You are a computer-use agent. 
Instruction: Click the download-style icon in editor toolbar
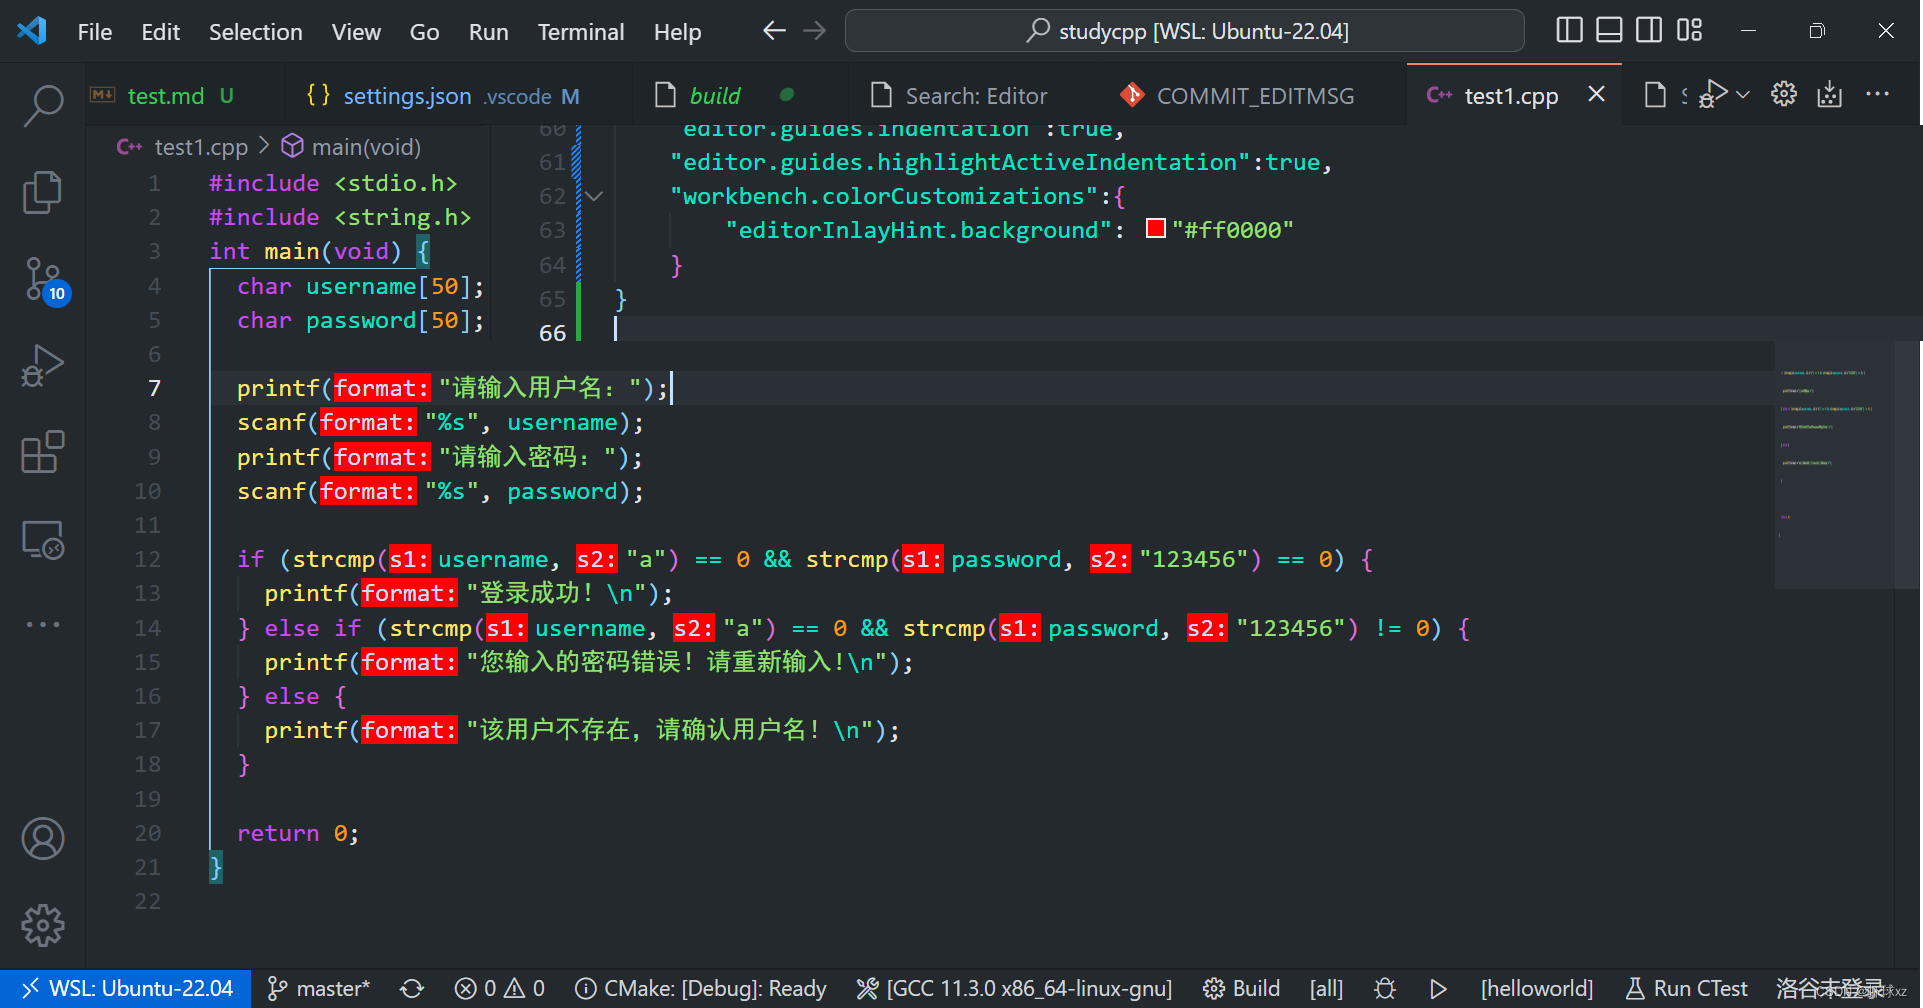coord(1830,94)
